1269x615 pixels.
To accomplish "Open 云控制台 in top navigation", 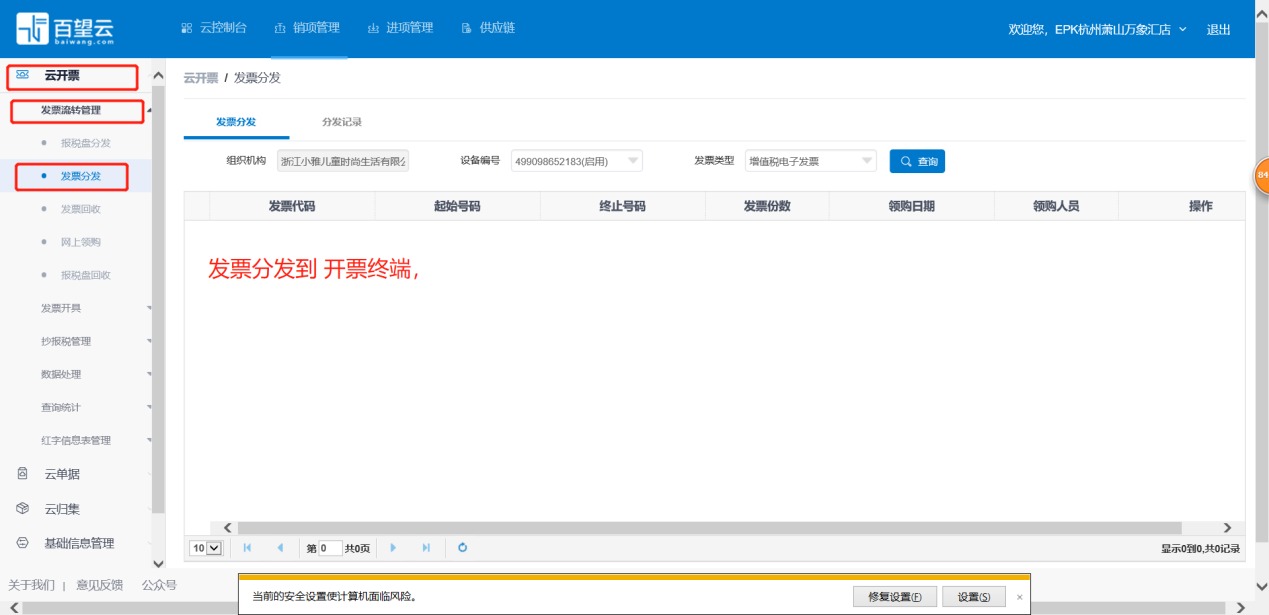I will 214,28.
